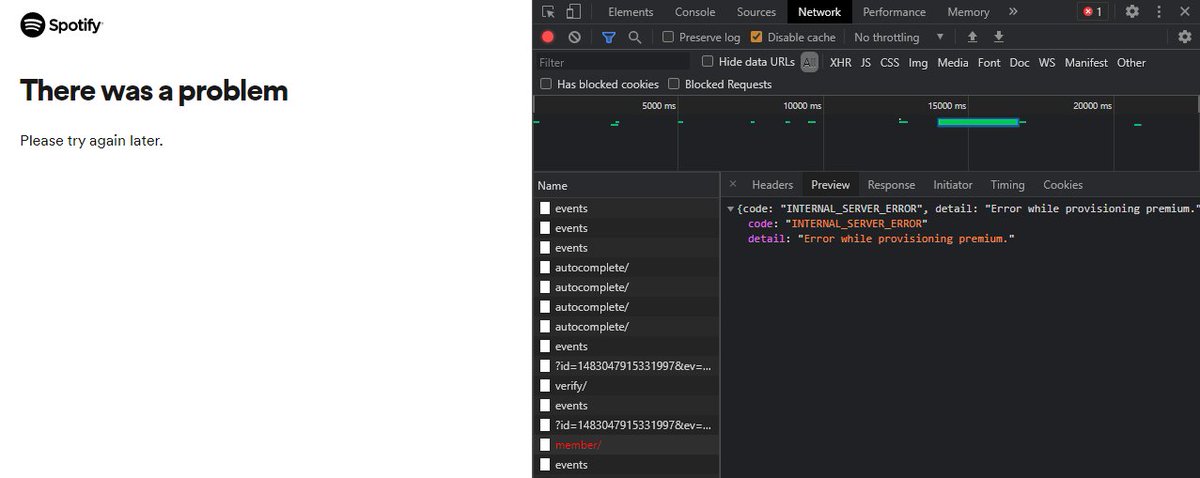The width and height of the screenshot is (1200, 478).
Task: Open Network panel settings gear
Action: coord(1185,37)
